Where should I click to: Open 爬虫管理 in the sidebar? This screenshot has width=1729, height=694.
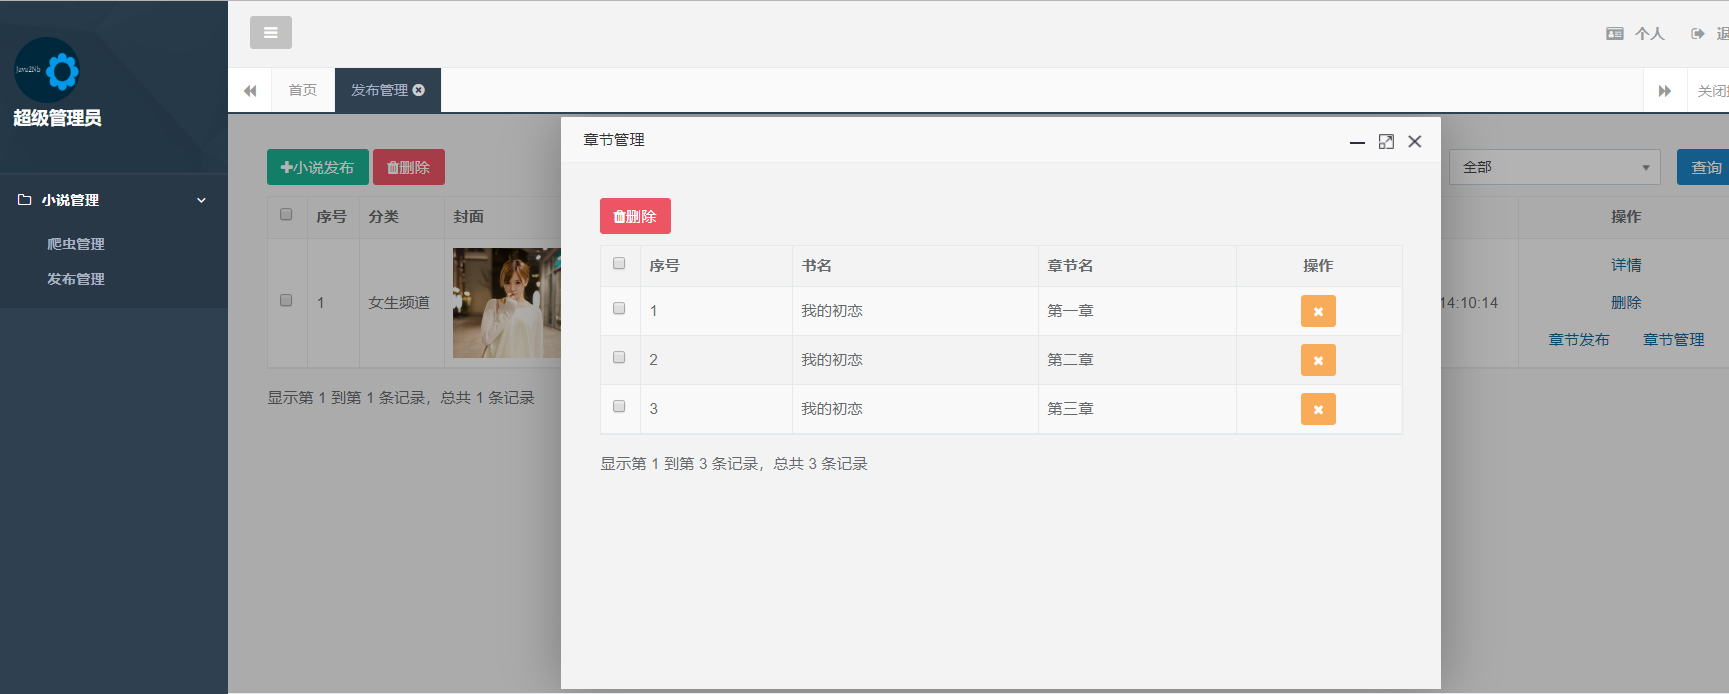click(x=76, y=244)
